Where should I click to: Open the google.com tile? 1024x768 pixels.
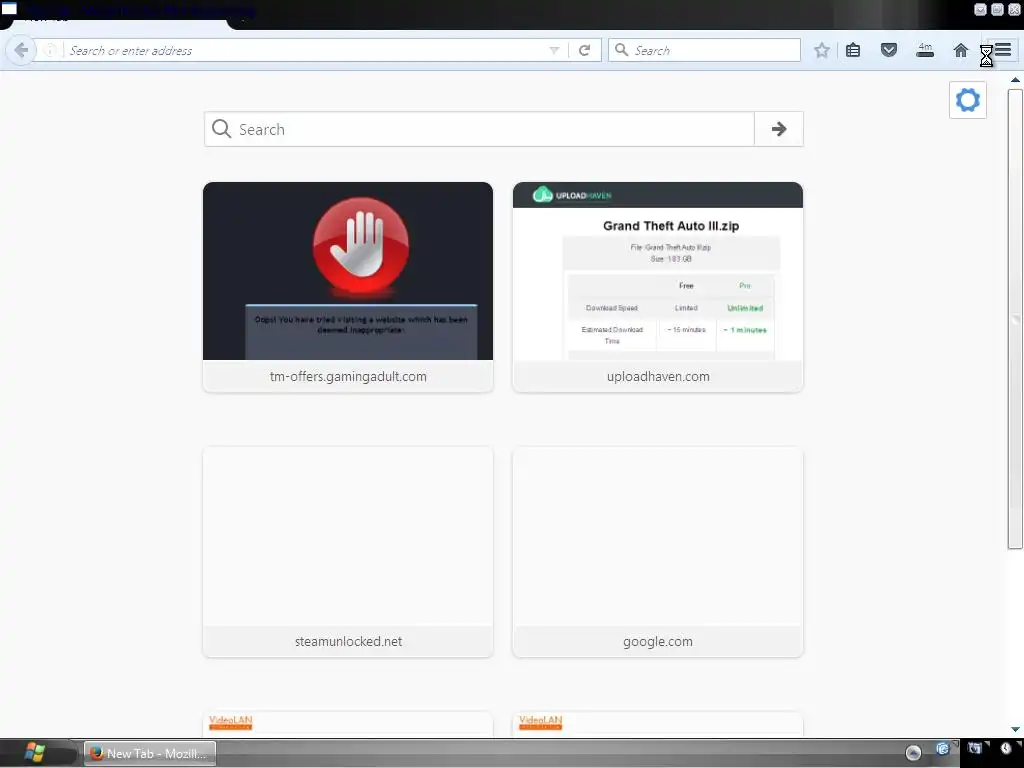[x=658, y=552]
